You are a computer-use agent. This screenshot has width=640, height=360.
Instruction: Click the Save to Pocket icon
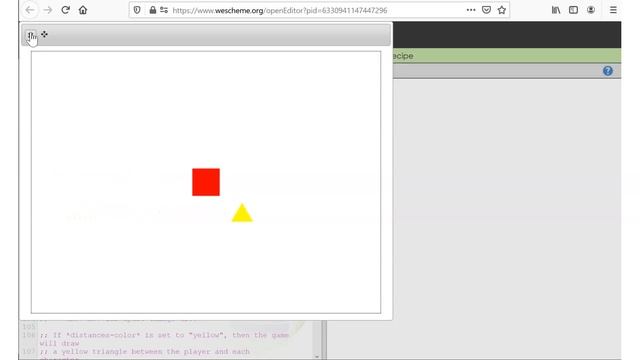click(486, 10)
